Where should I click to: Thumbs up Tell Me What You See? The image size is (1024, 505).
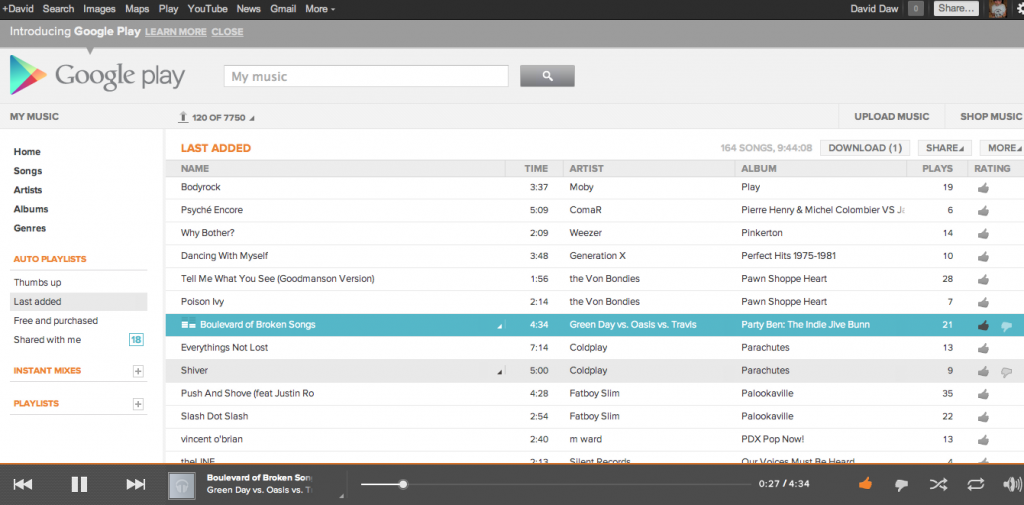[983, 280]
